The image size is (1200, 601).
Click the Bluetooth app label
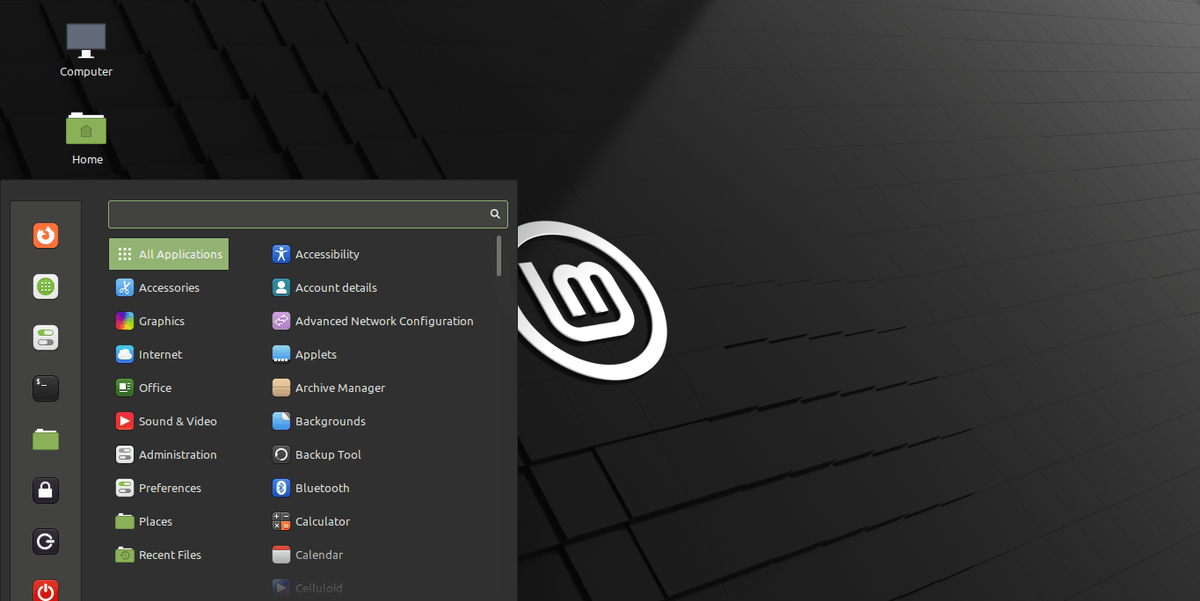pyautogui.click(x=322, y=488)
